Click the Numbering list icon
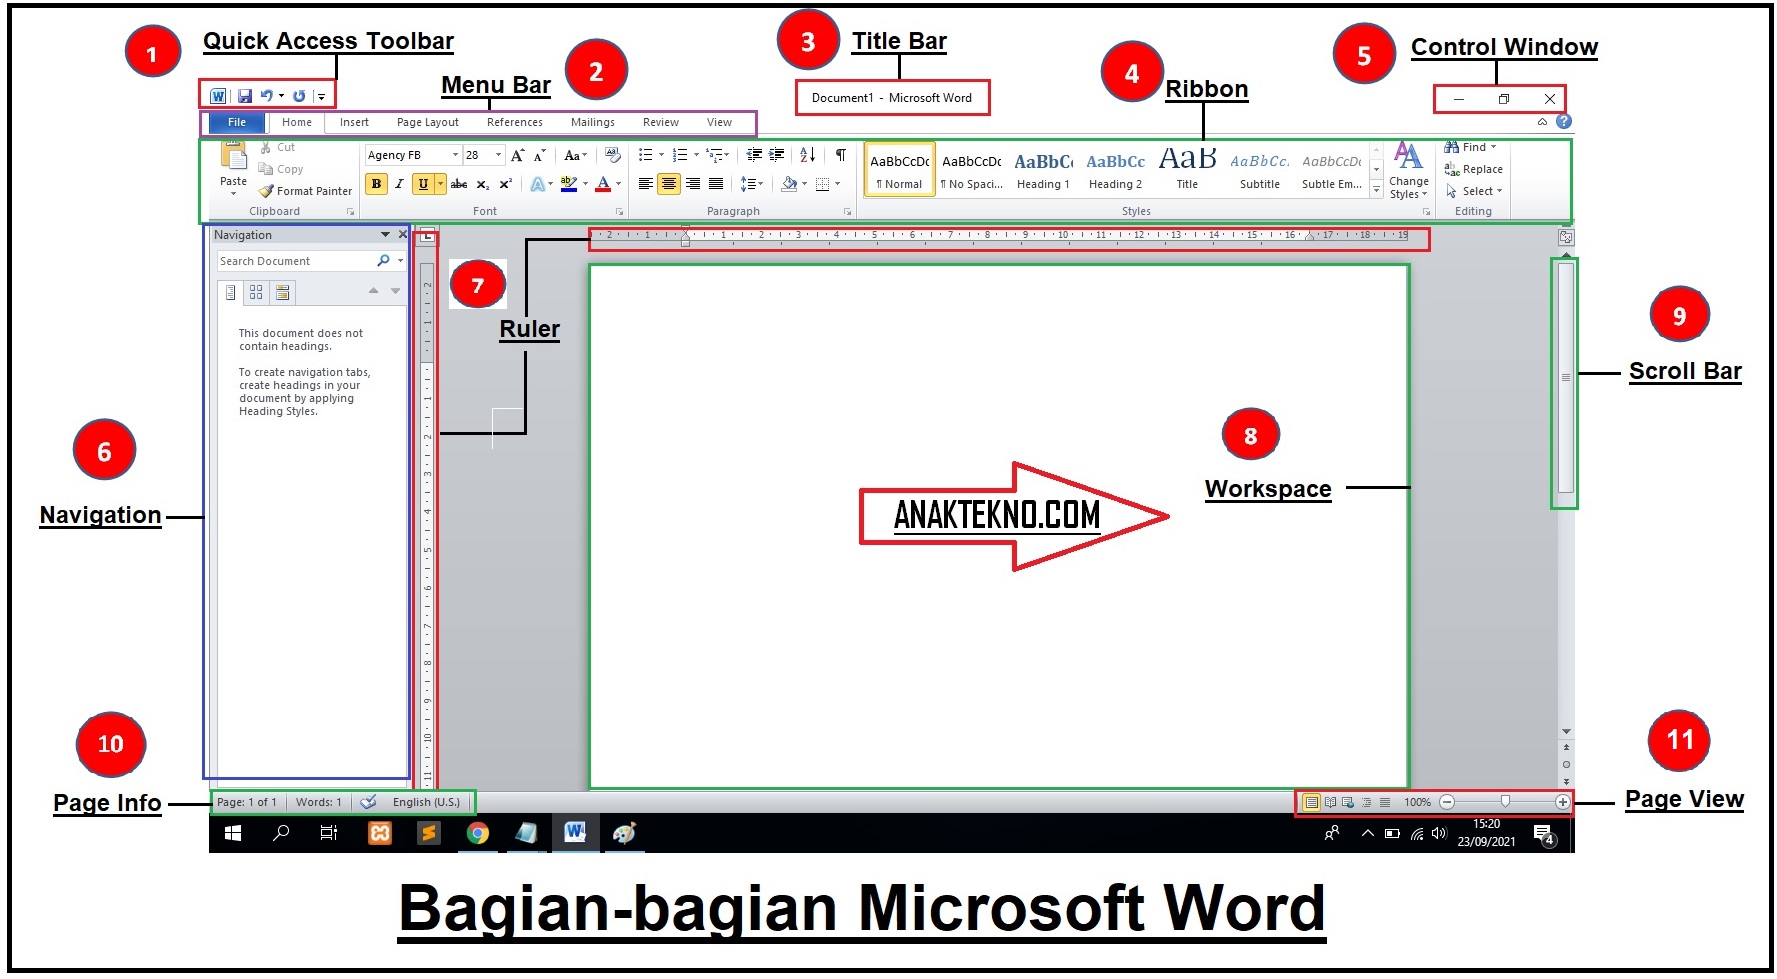 [x=680, y=155]
